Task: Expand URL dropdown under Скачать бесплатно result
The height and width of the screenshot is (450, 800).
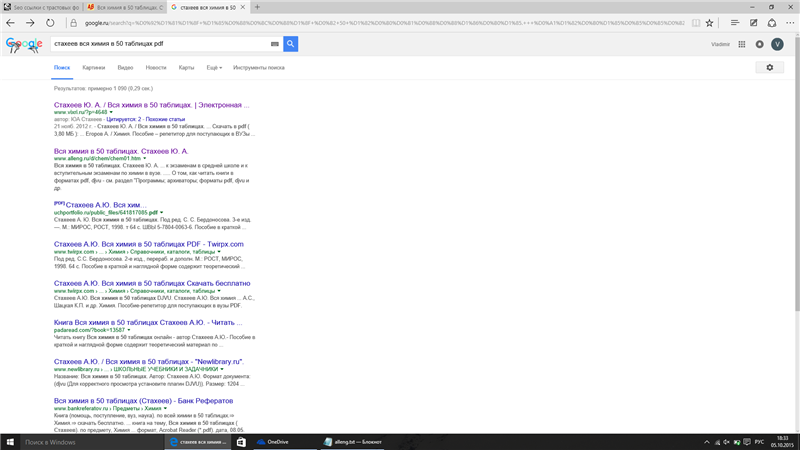Action: click(219, 291)
